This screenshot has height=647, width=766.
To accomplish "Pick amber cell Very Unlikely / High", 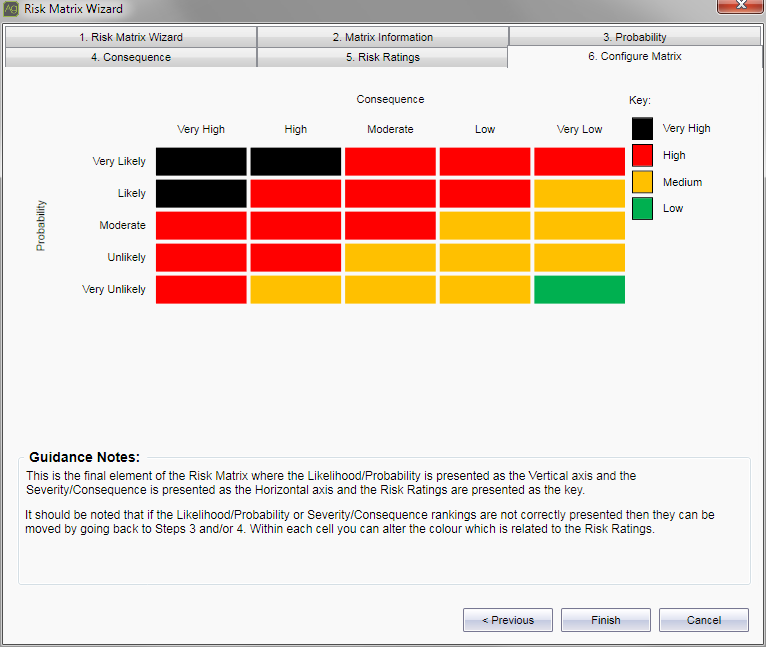I will click(296, 289).
